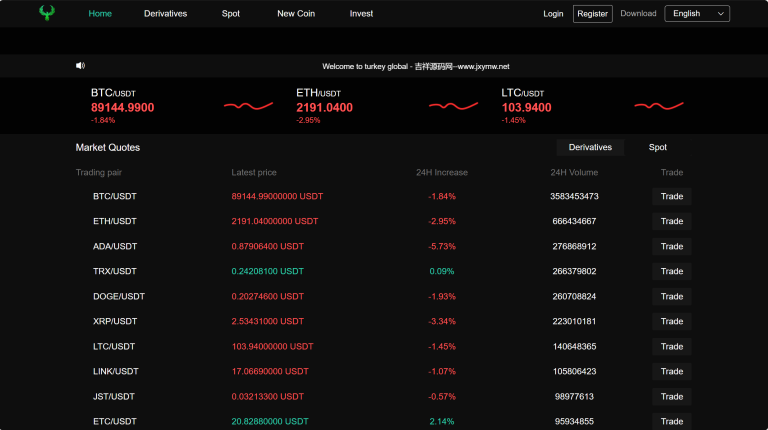
Task: Go to the Home menu
Action: [x=100, y=14]
